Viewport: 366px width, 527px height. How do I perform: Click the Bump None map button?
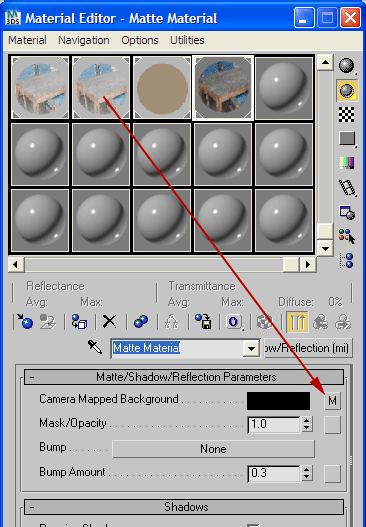coord(213,449)
